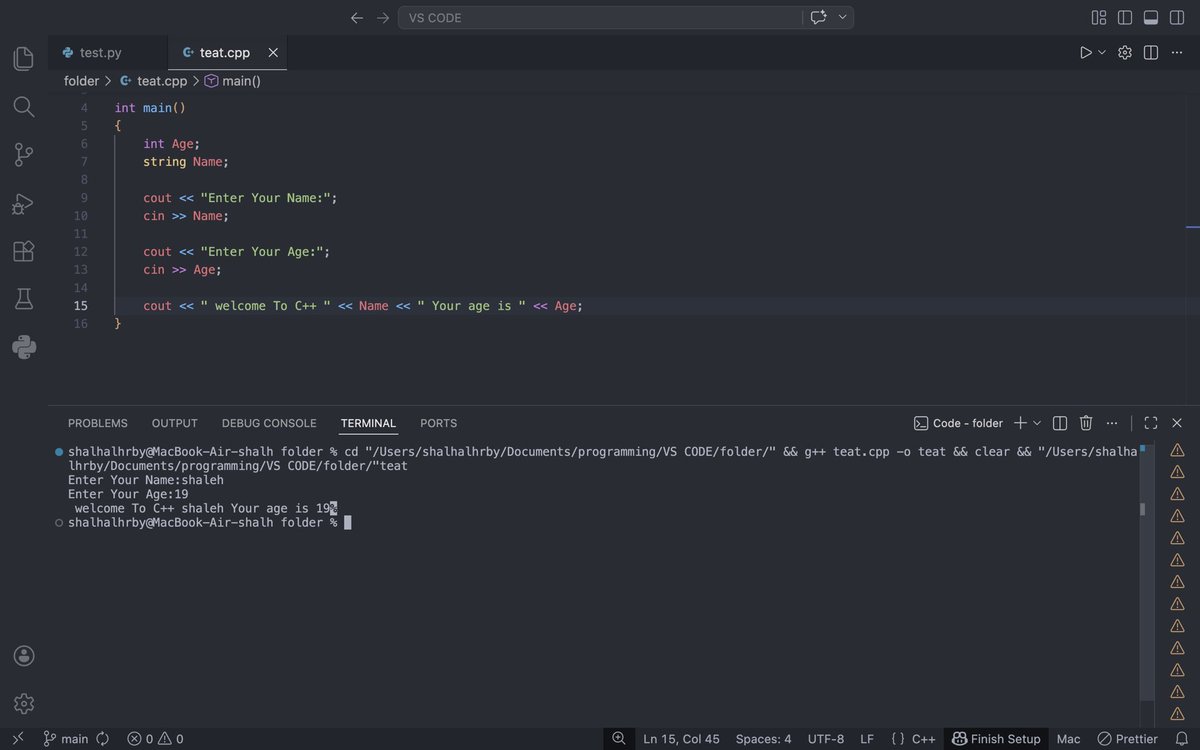Image resolution: width=1200 pixels, height=750 pixels.
Task: Open the folder breadcrumb
Action: click(81, 81)
